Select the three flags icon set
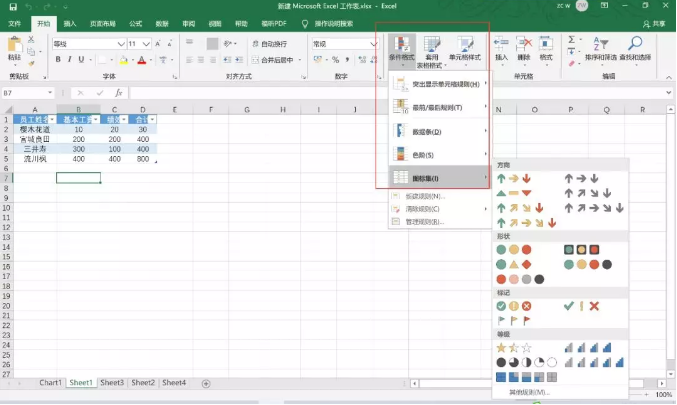Viewport: 677px width, 405px height. (x=513, y=320)
